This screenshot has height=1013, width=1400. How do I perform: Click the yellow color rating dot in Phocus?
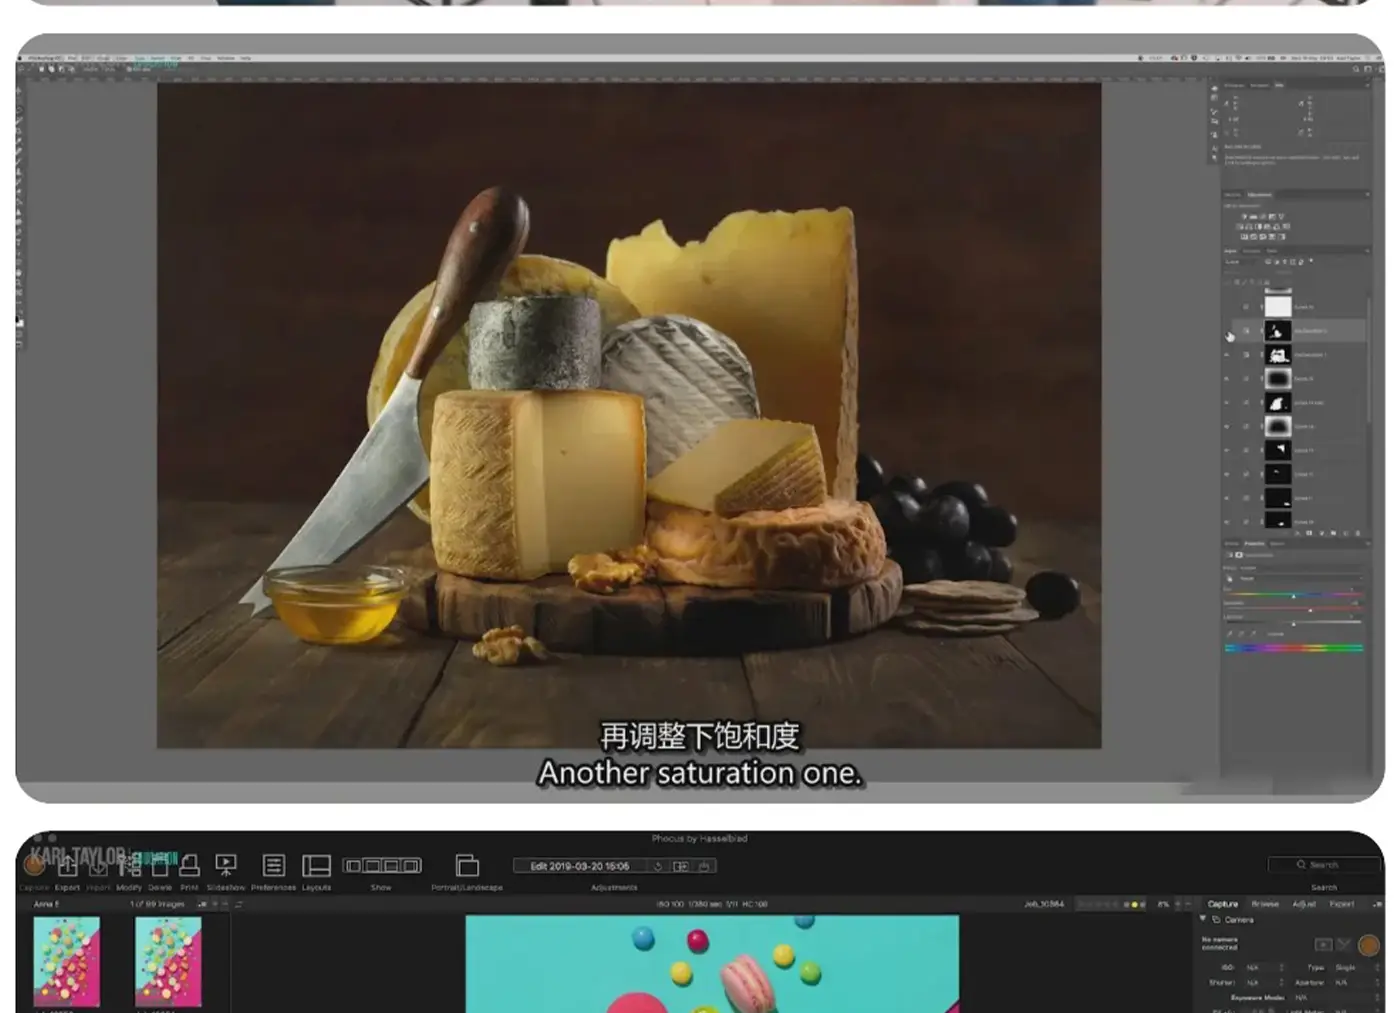click(1134, 904)
